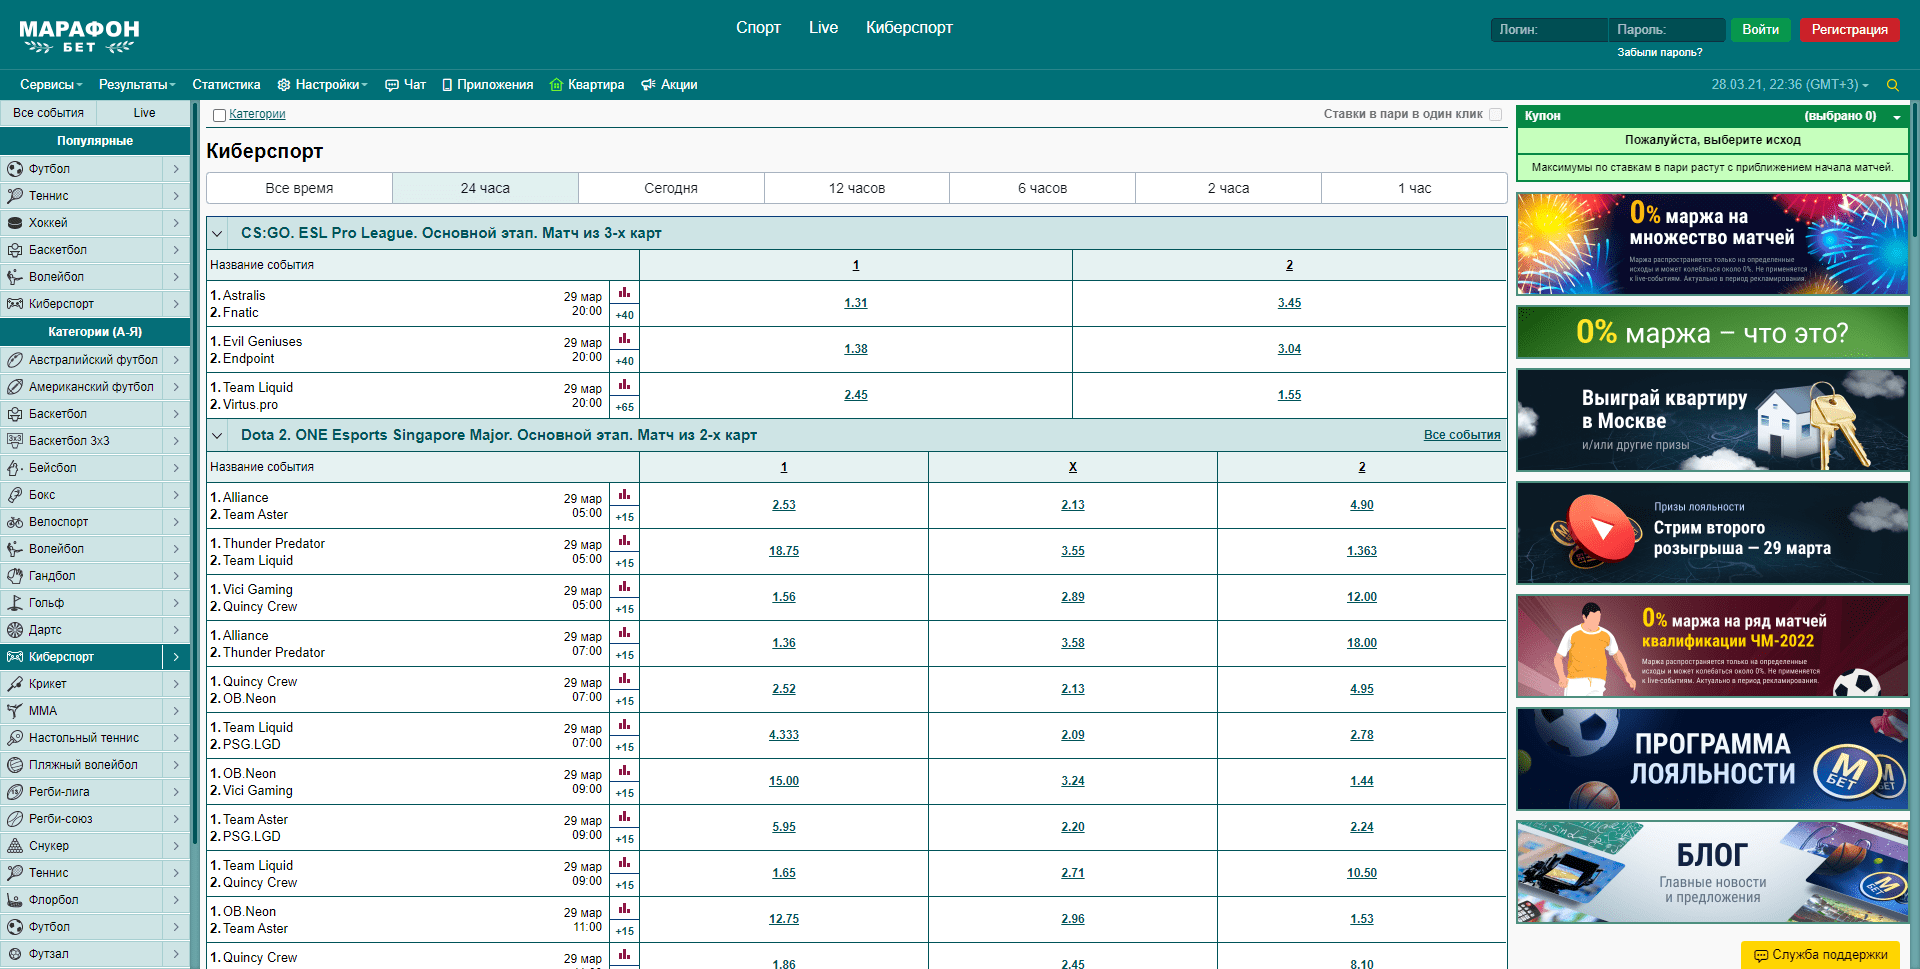Select draw odds 3.55 for Thunder Predator vs Team Liquid
Viewport: 1920px width, 969px height.
tap(1073, 551)
